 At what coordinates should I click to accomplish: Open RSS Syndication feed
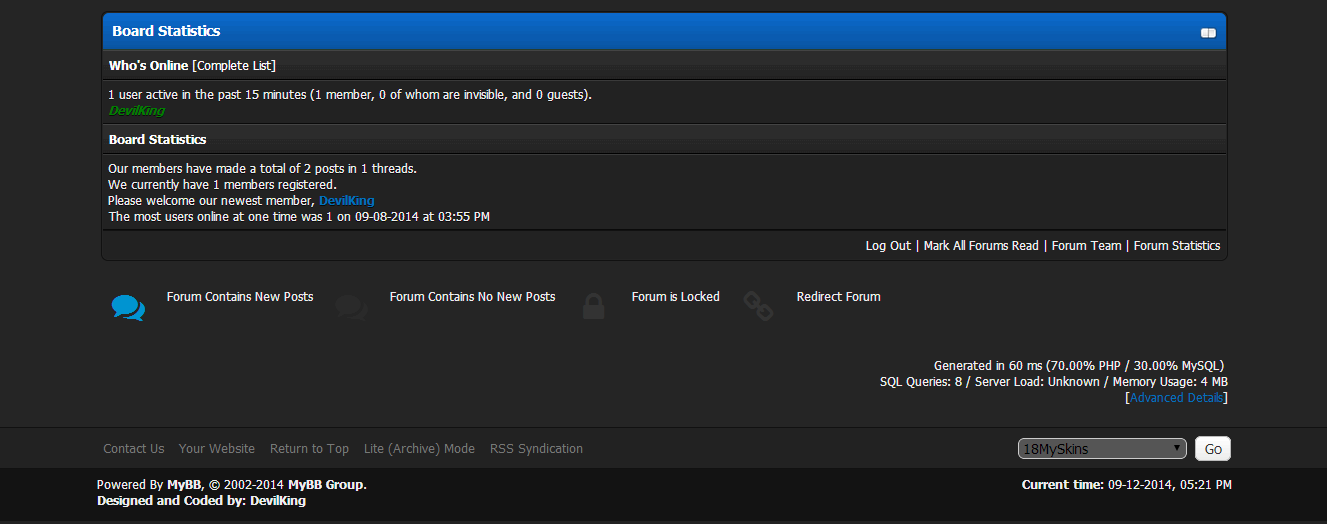click(x=536, y=449)
